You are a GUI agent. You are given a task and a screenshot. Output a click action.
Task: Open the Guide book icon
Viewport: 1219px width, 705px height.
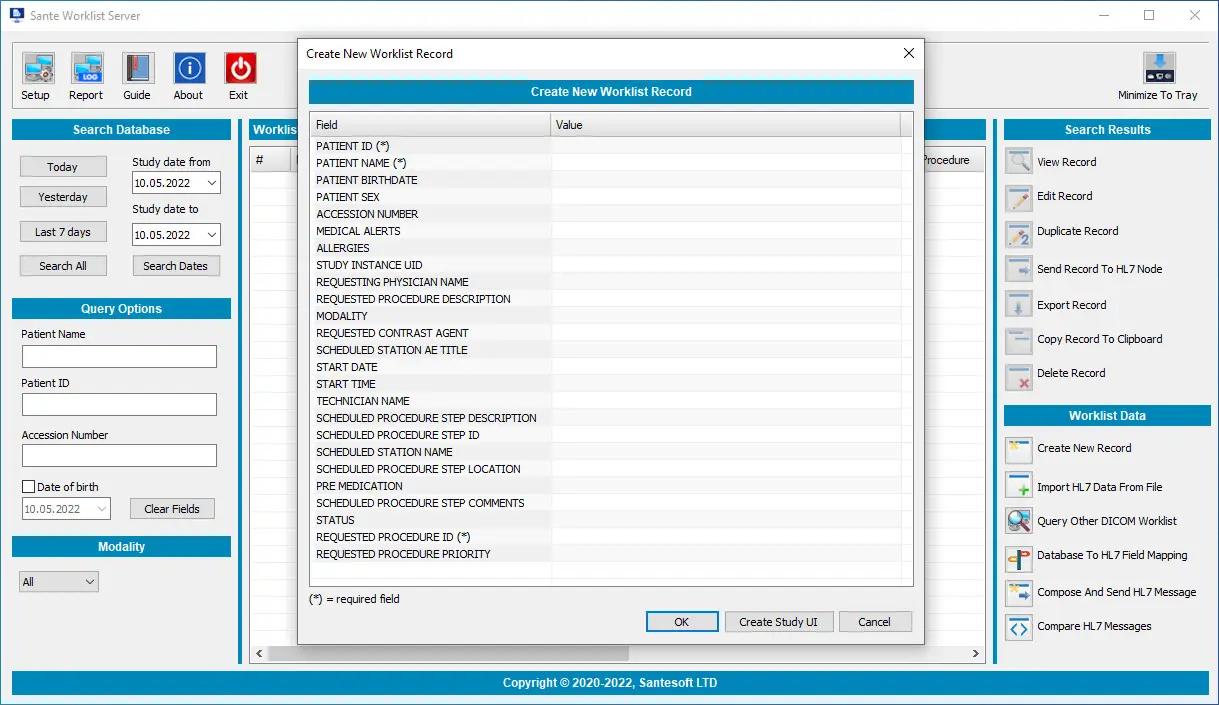click(137, 69)
